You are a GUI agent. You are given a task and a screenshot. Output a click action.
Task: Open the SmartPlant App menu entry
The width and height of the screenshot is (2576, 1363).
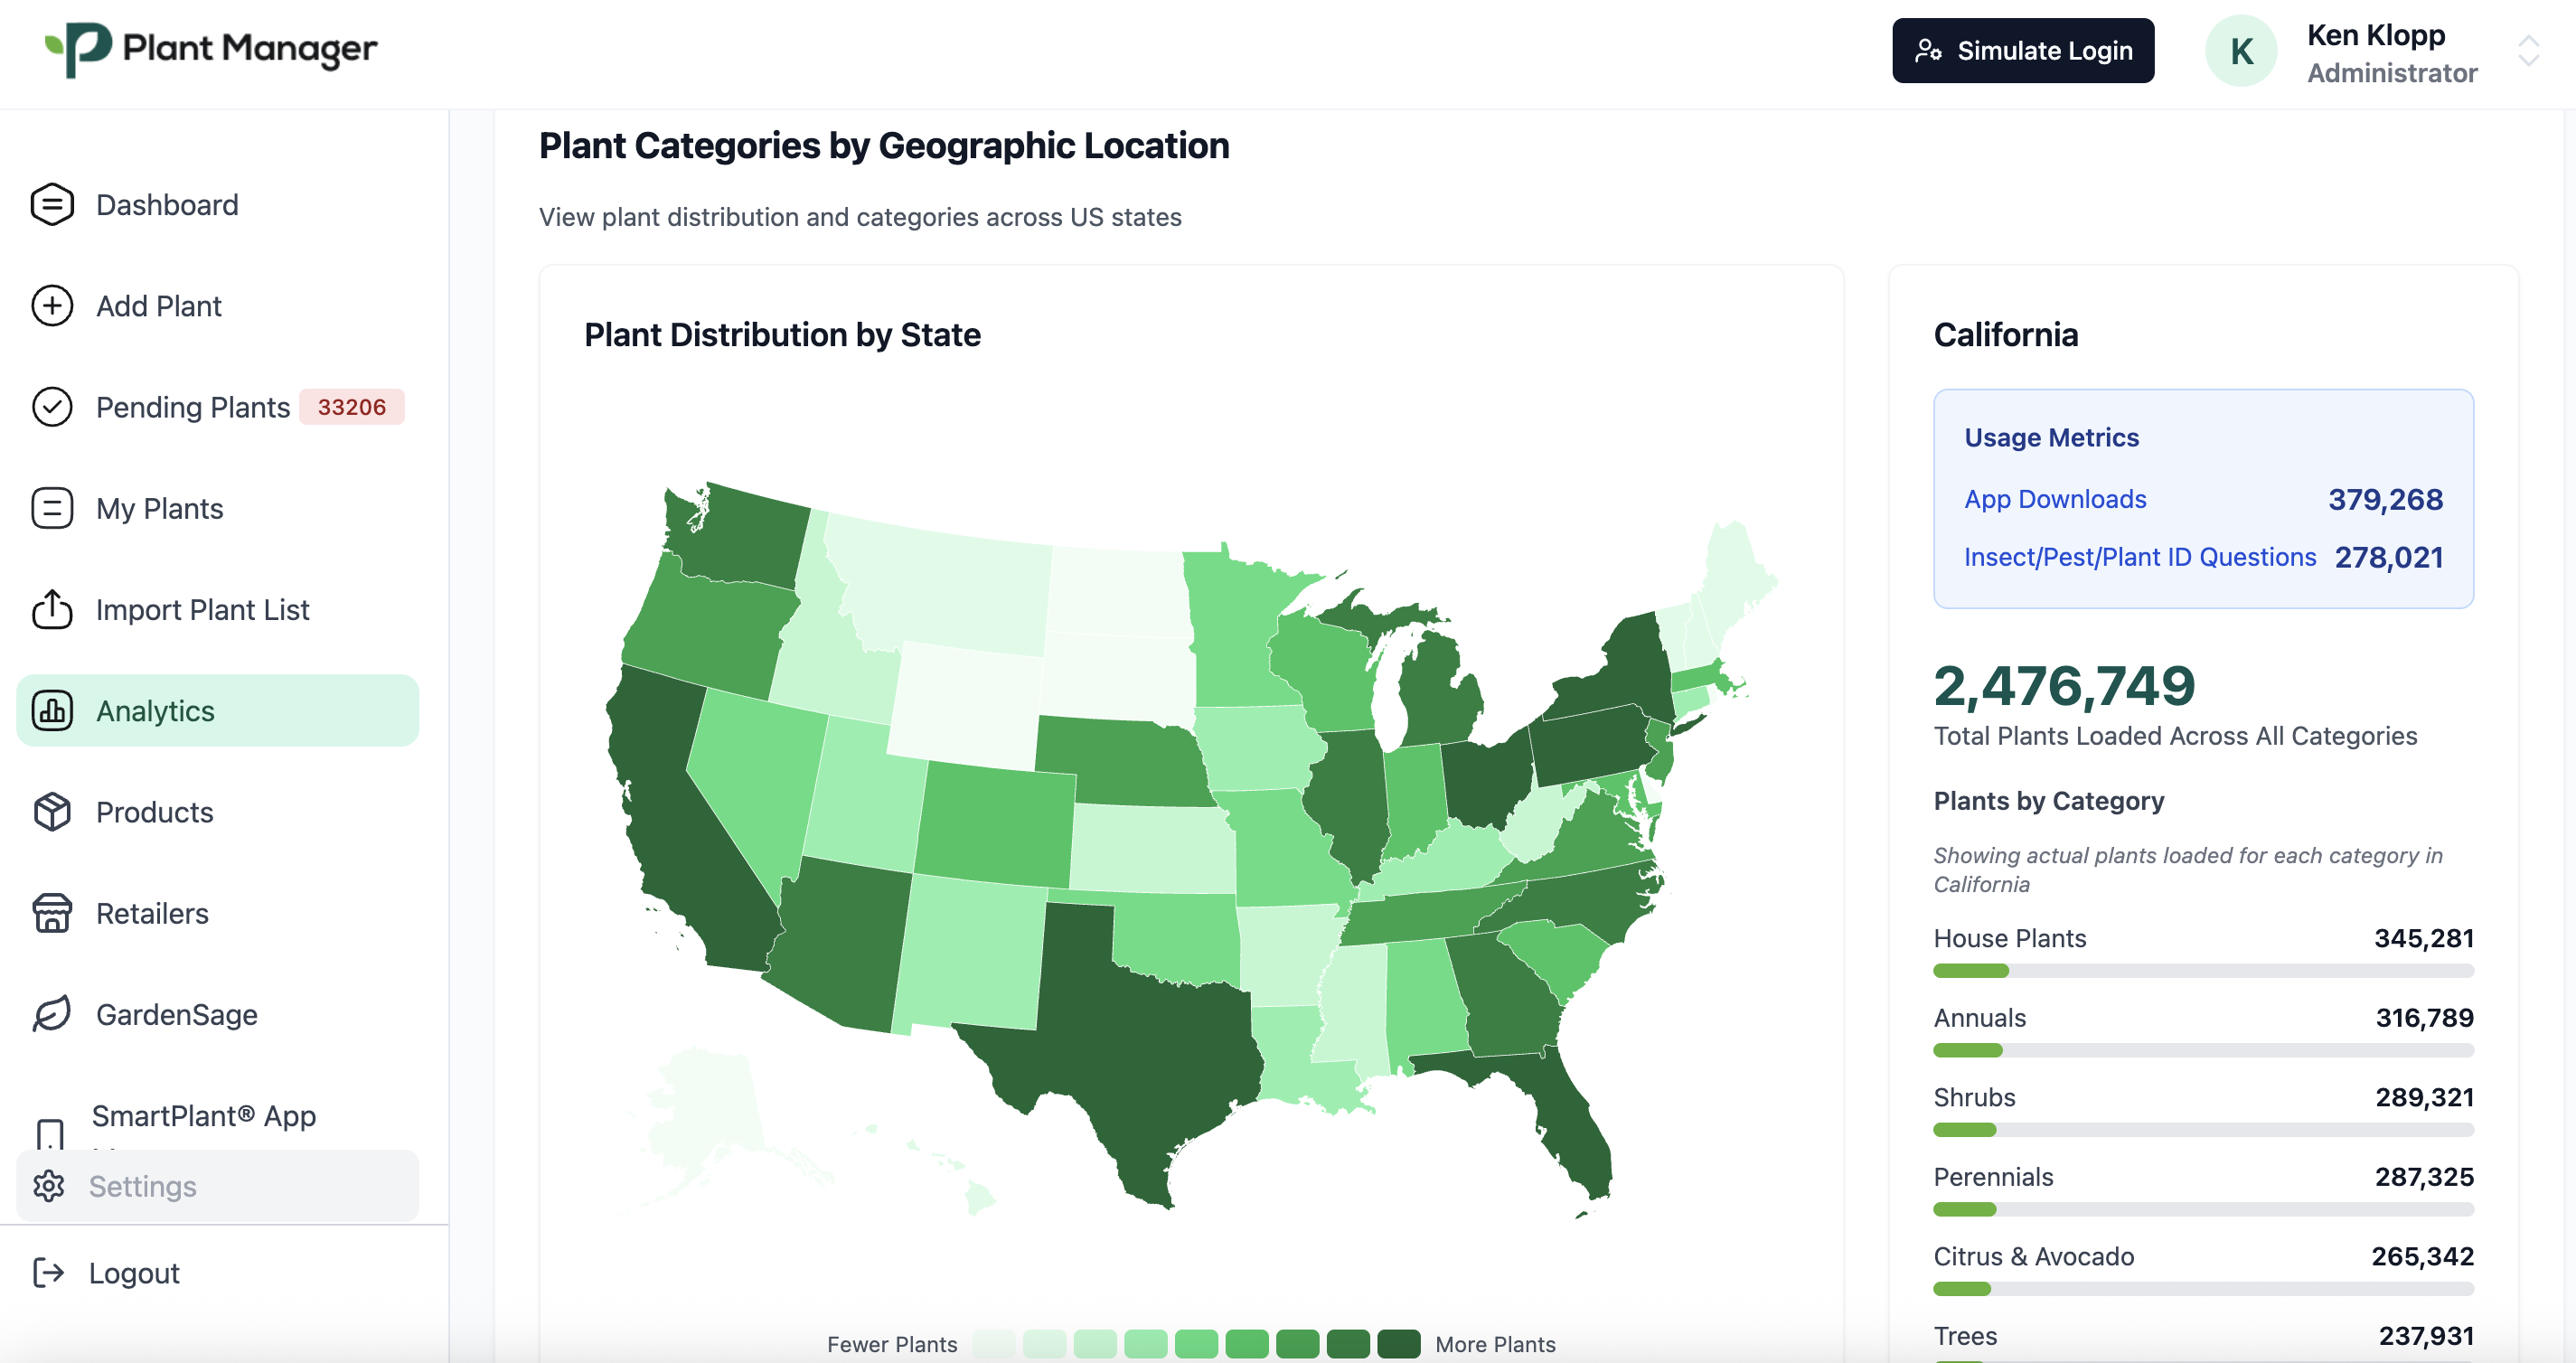(204, 1116)
